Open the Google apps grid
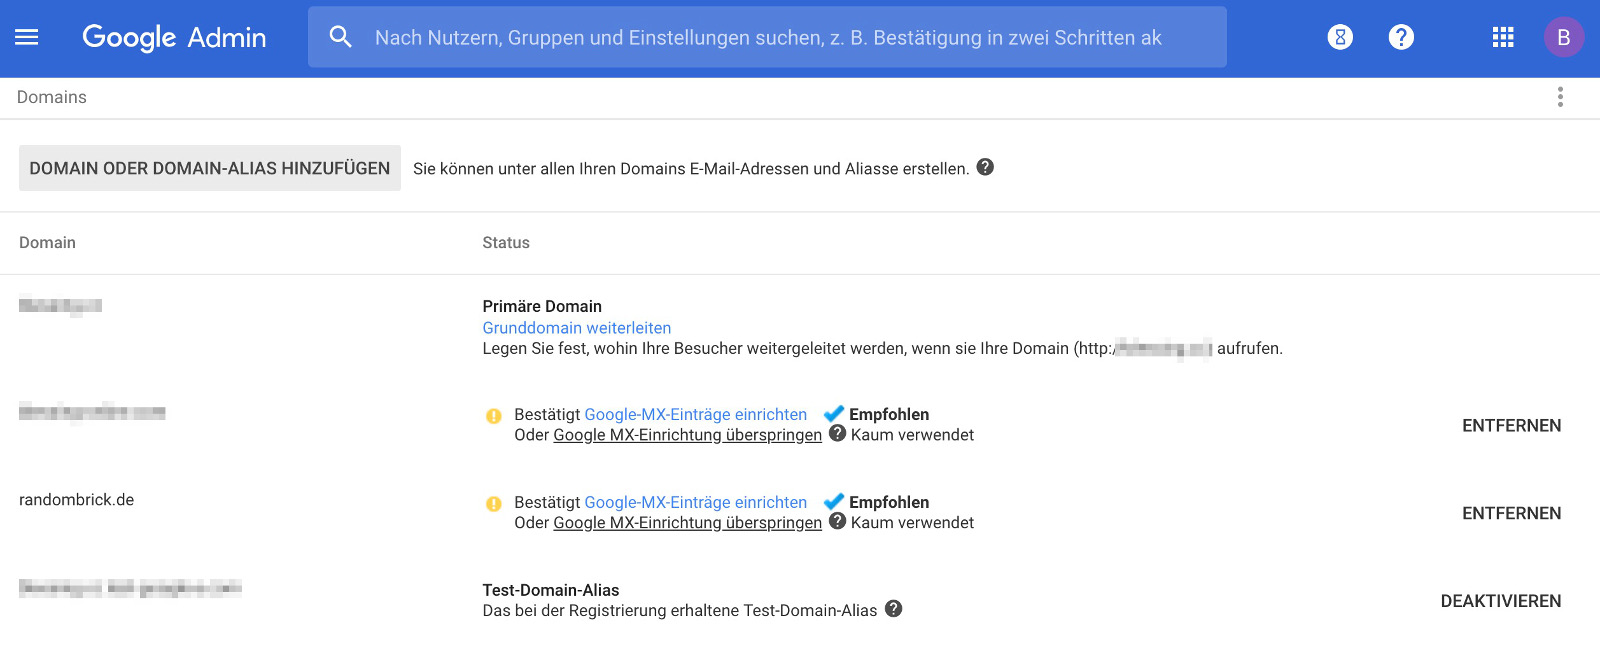 [x=1503, y=37]
